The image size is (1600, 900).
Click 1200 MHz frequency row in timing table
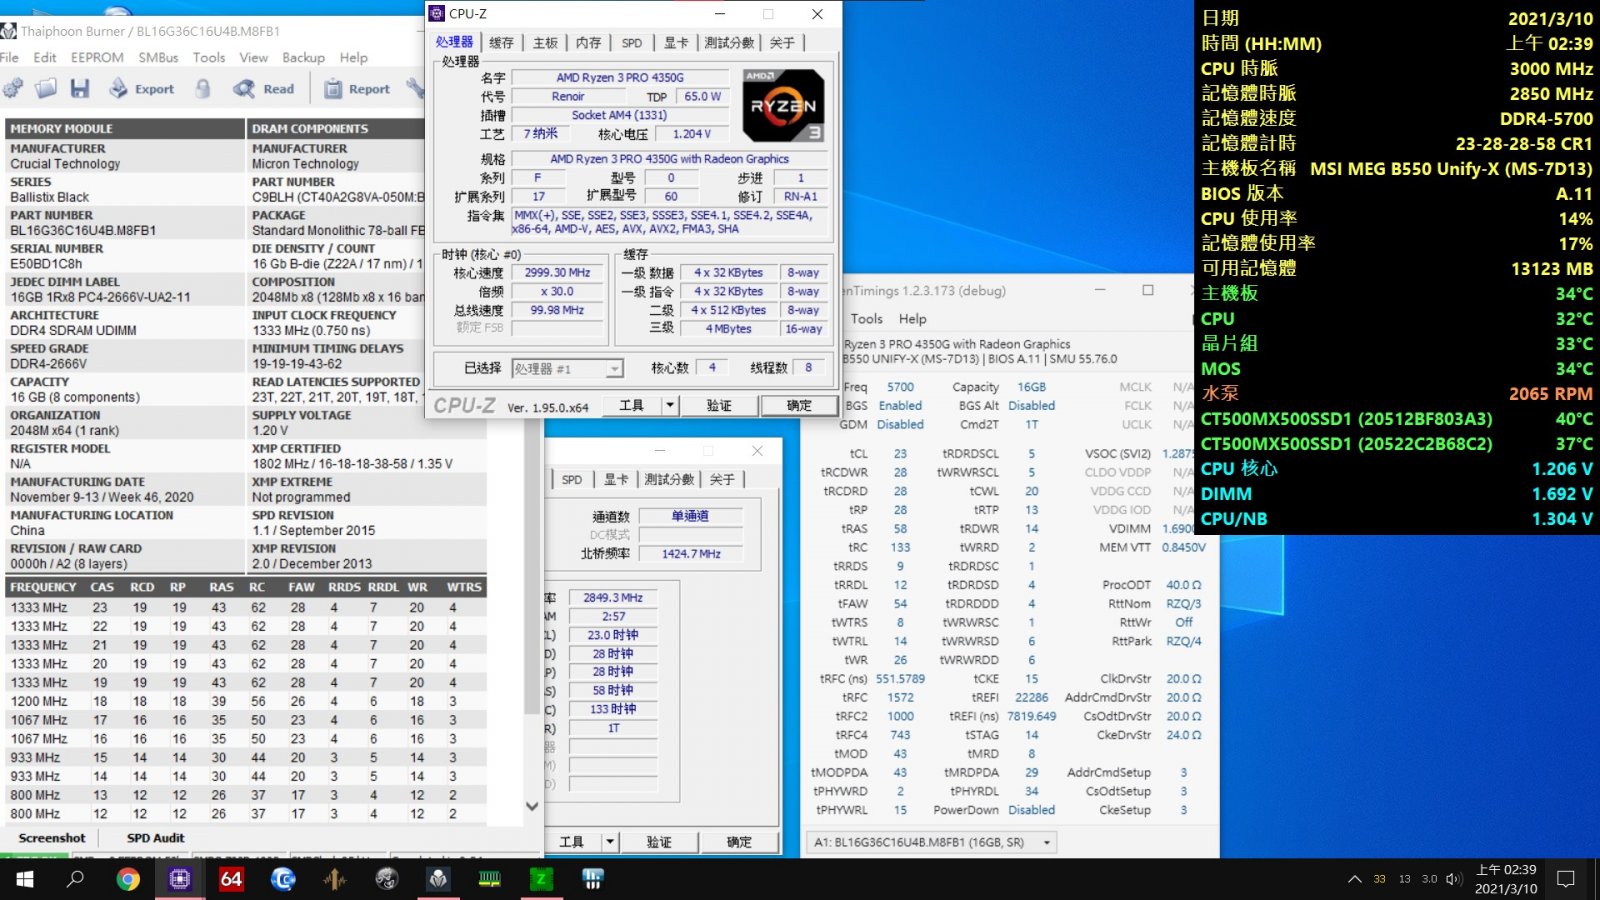pos(246,701)
